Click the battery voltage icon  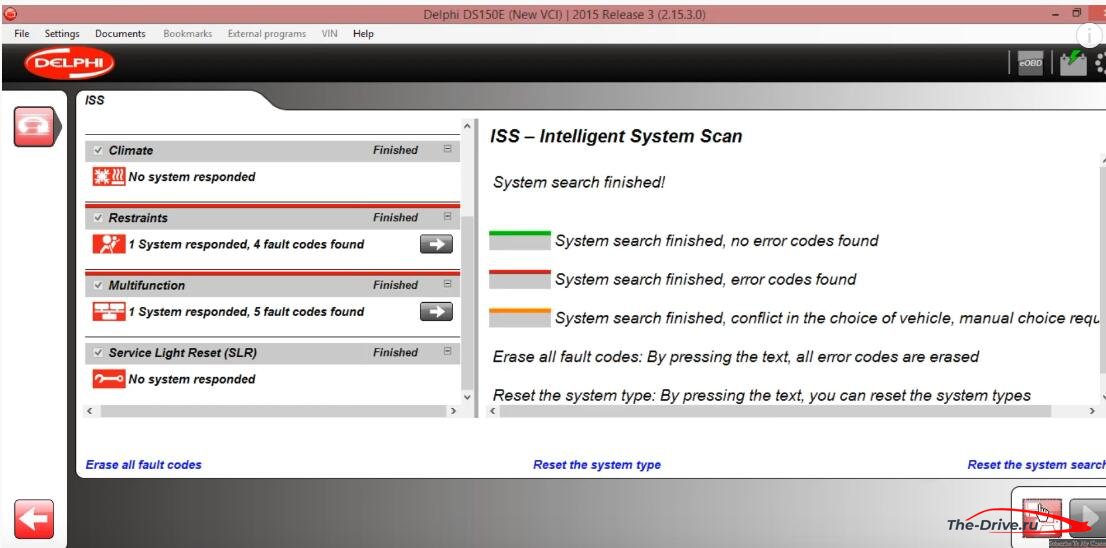pos(1073,63)
